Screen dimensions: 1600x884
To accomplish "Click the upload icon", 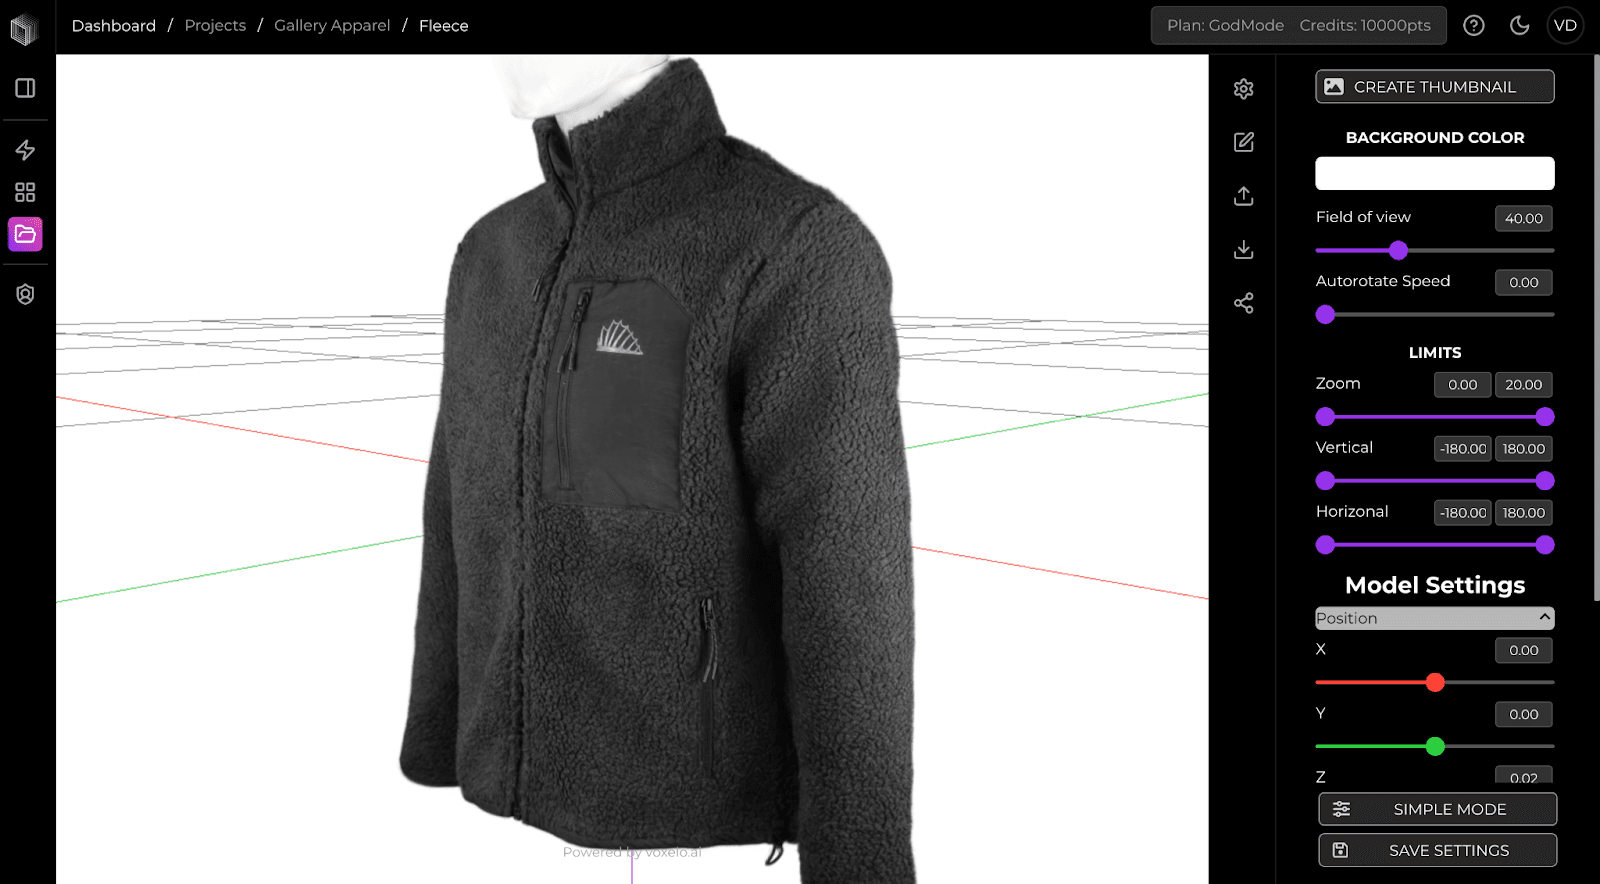I will (x=1243, y=196).
